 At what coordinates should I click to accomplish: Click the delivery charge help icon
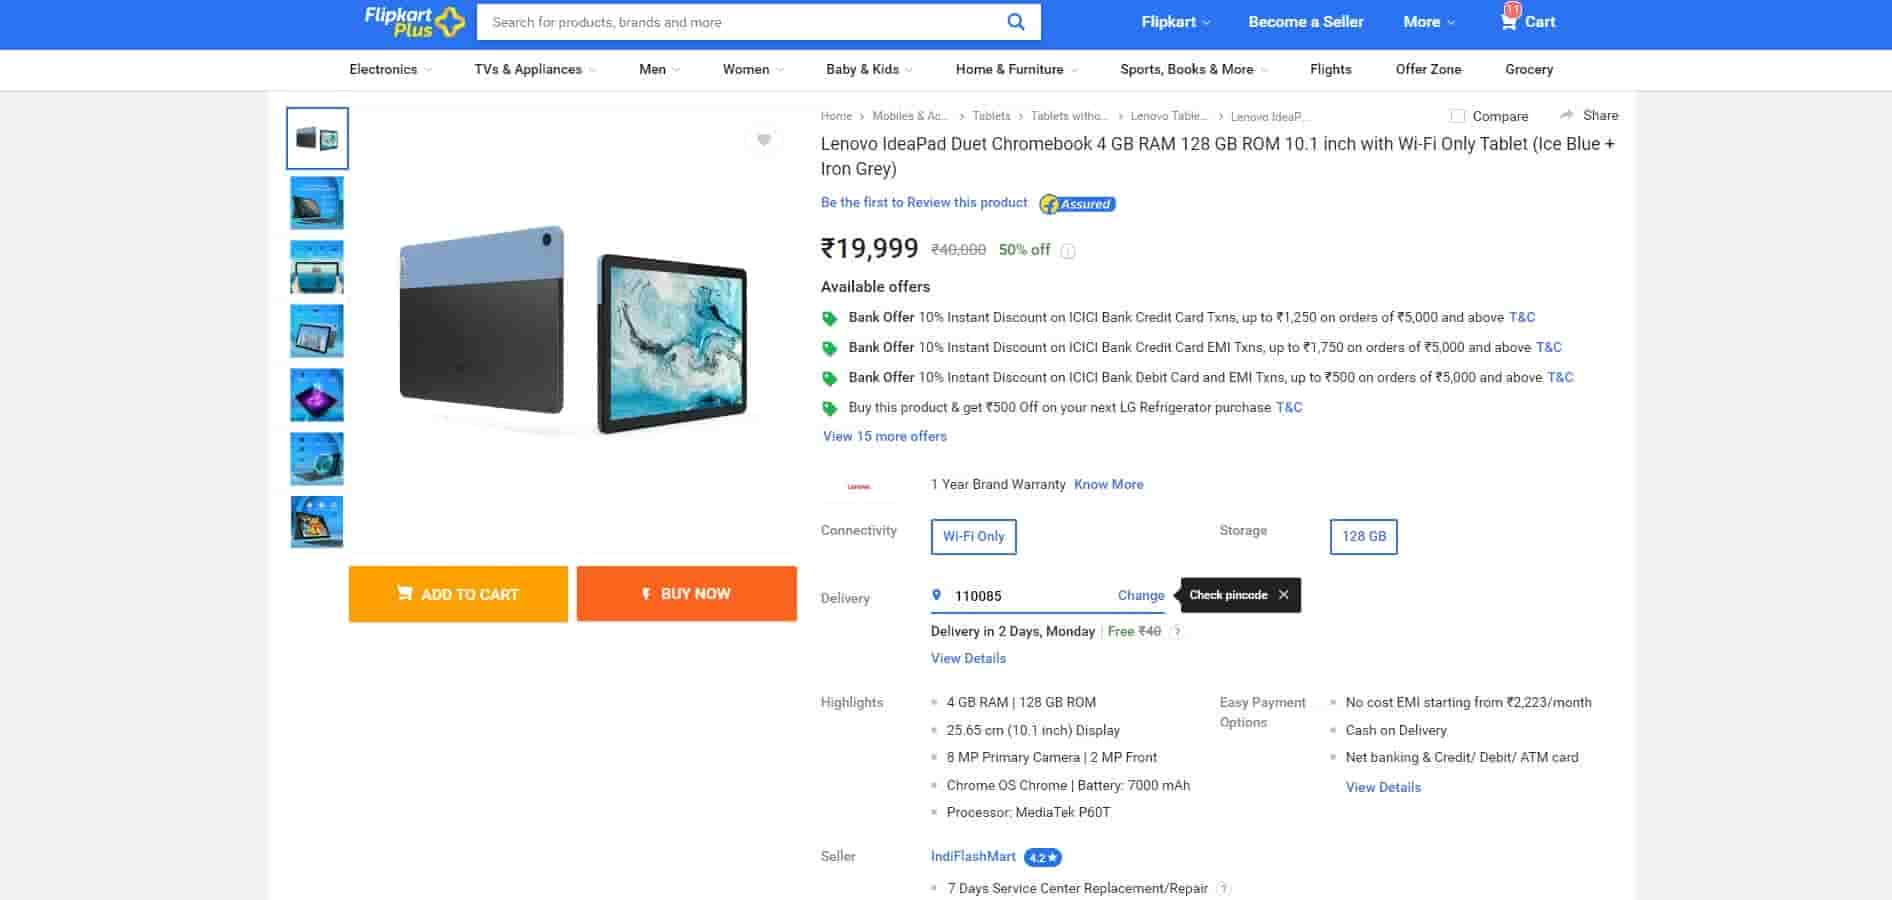(x=1177, y=632)
